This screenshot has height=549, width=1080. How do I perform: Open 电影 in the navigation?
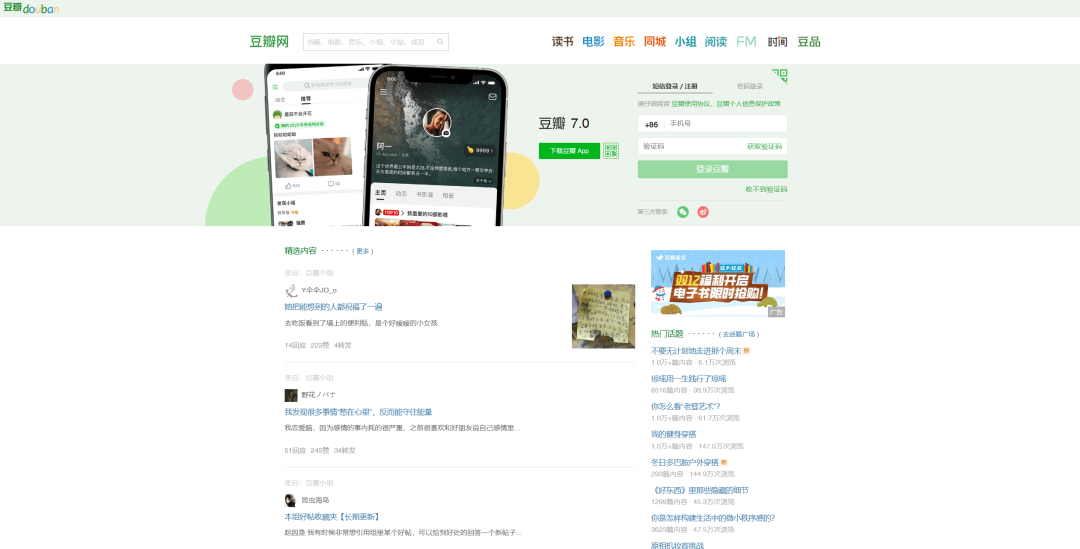[593, 42]
